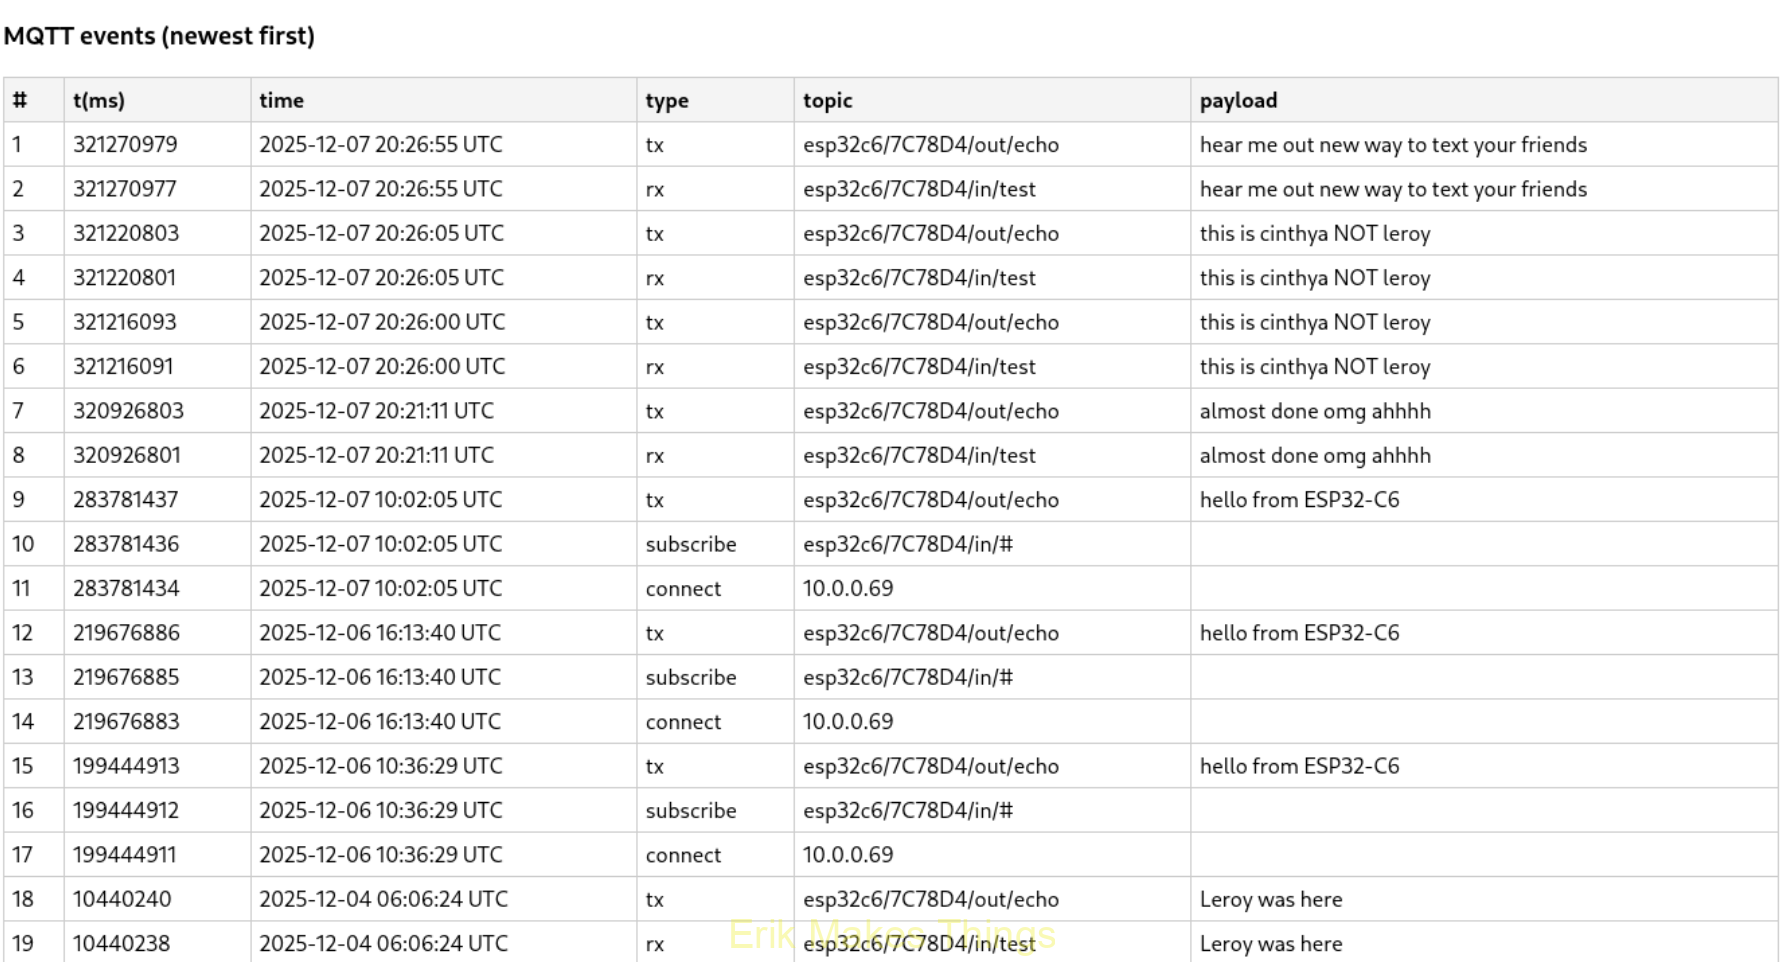Viewport: 1784px width, 962px height.
Task: Click the "MQTT events (newest first)" heading
Action: tap(159, 36)
